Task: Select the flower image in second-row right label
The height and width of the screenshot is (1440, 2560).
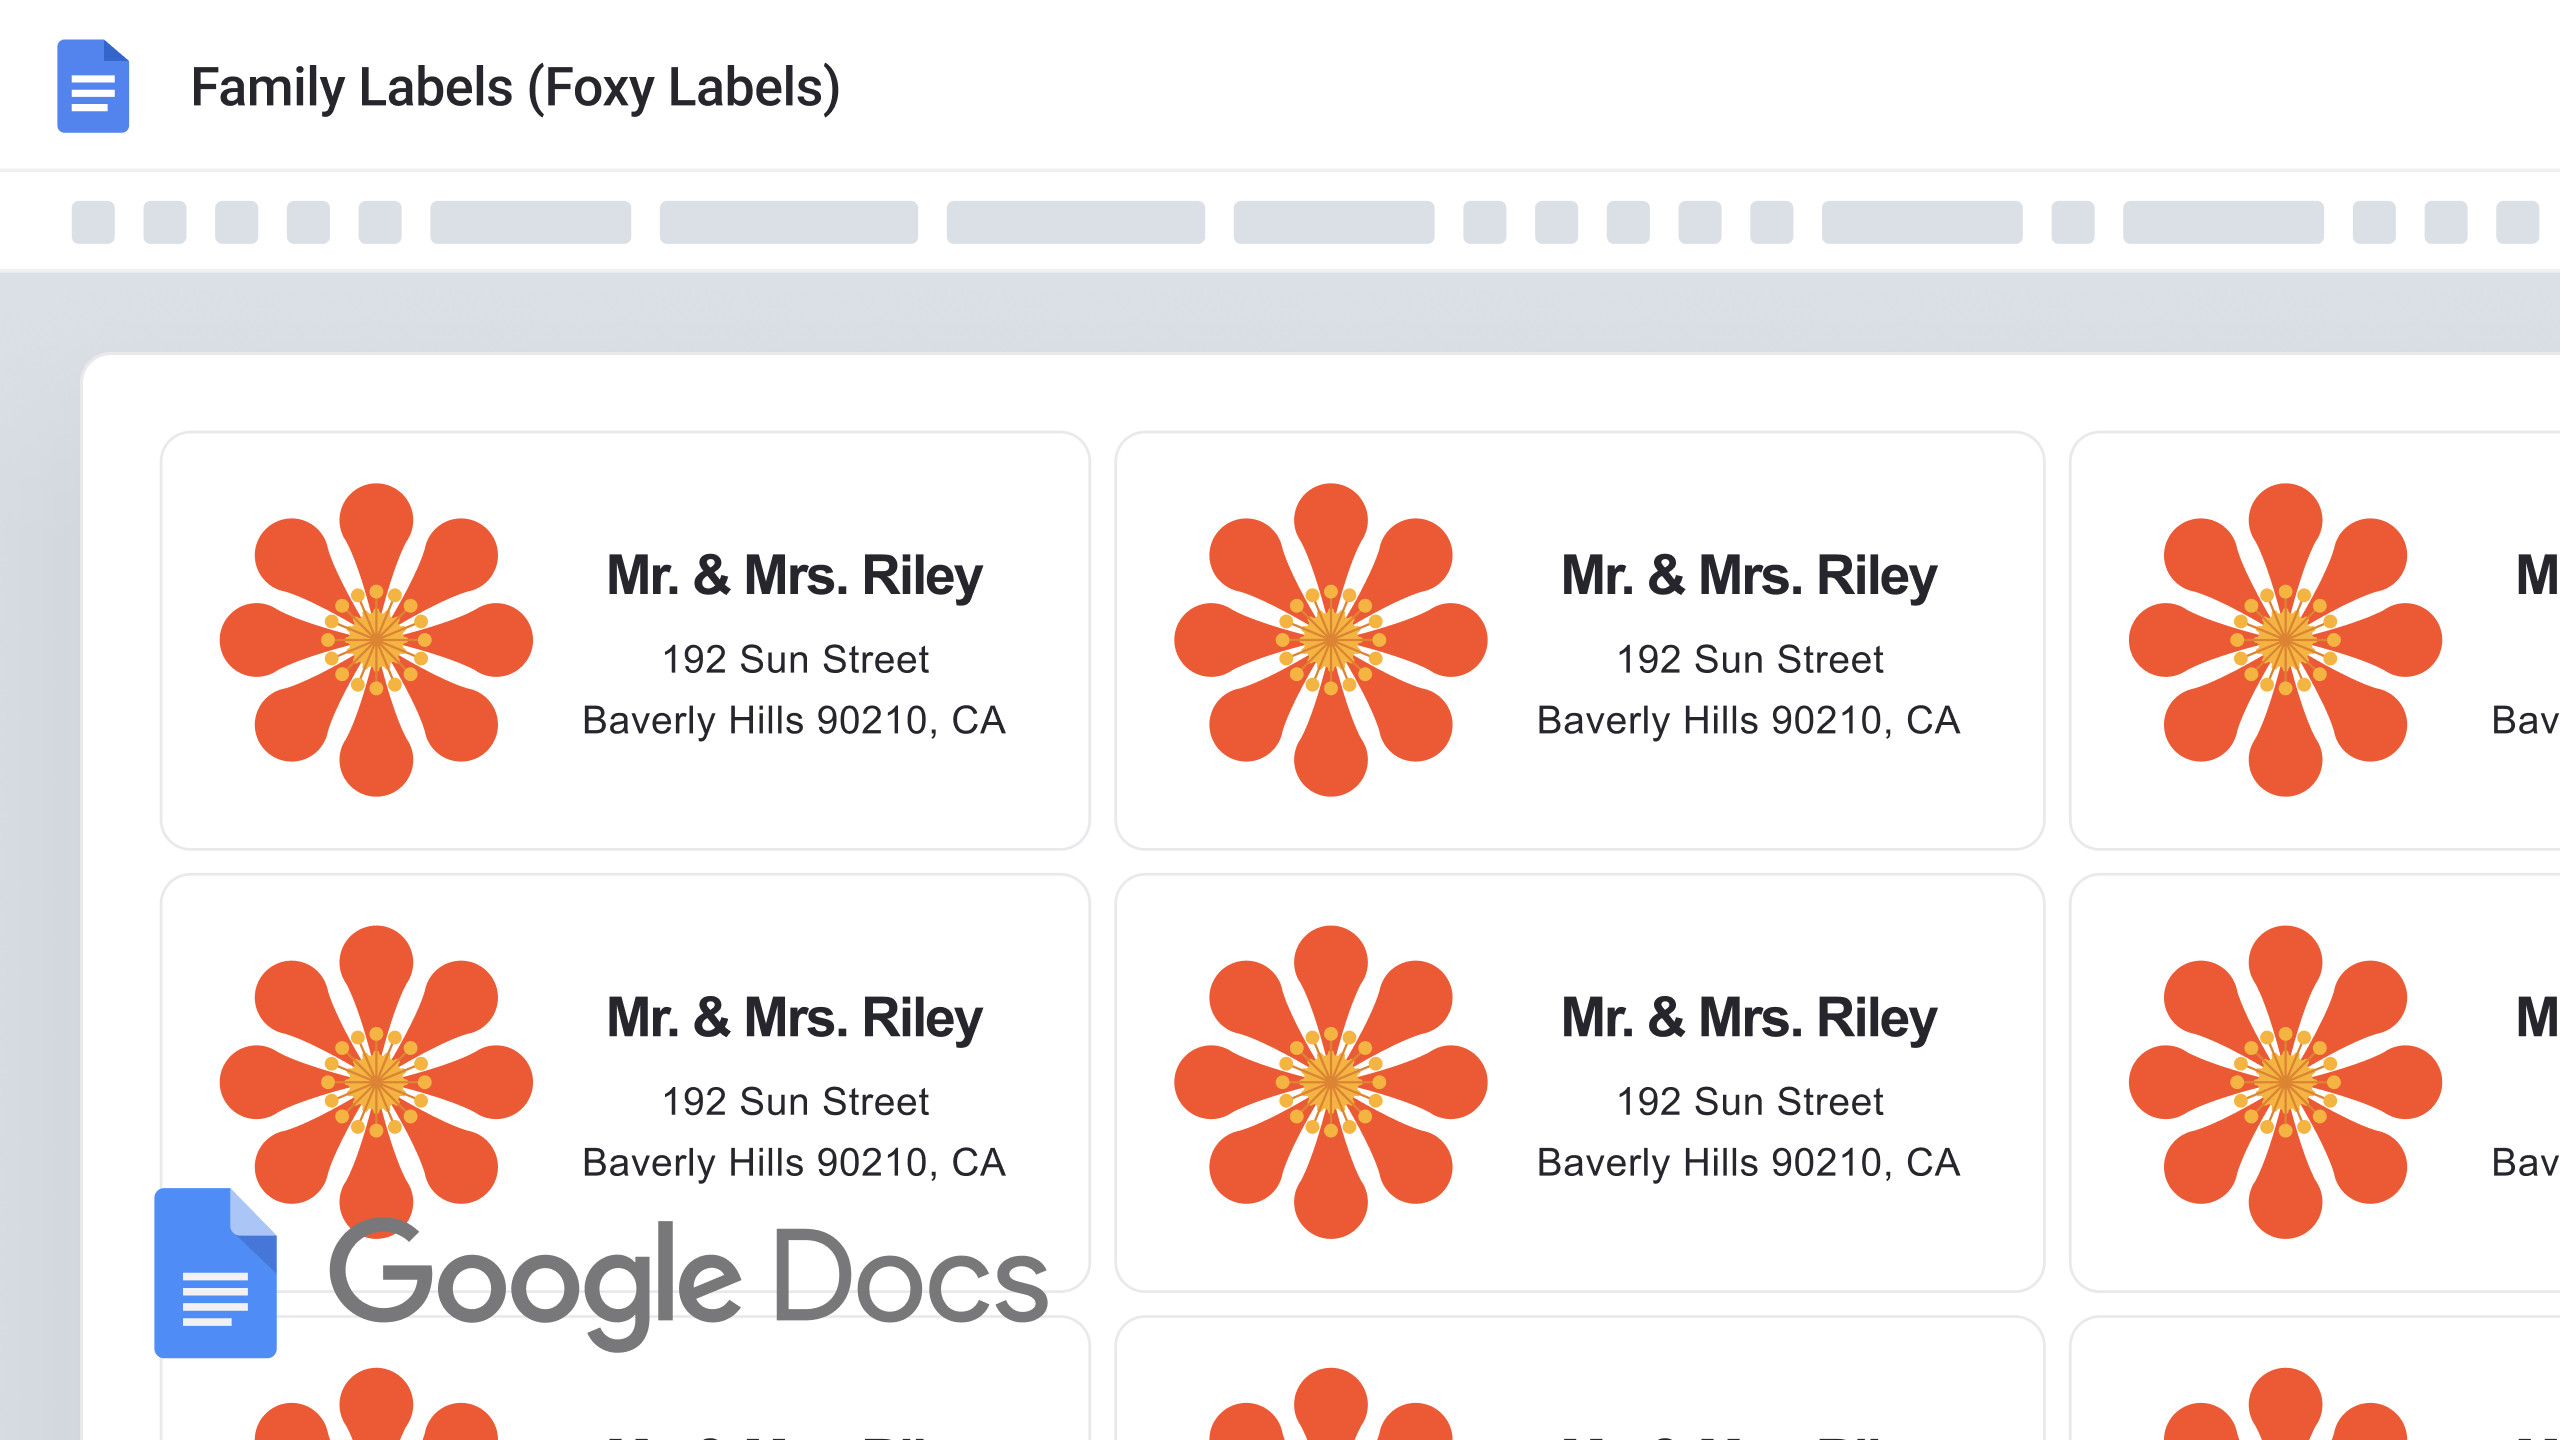Action: 2285,1082
